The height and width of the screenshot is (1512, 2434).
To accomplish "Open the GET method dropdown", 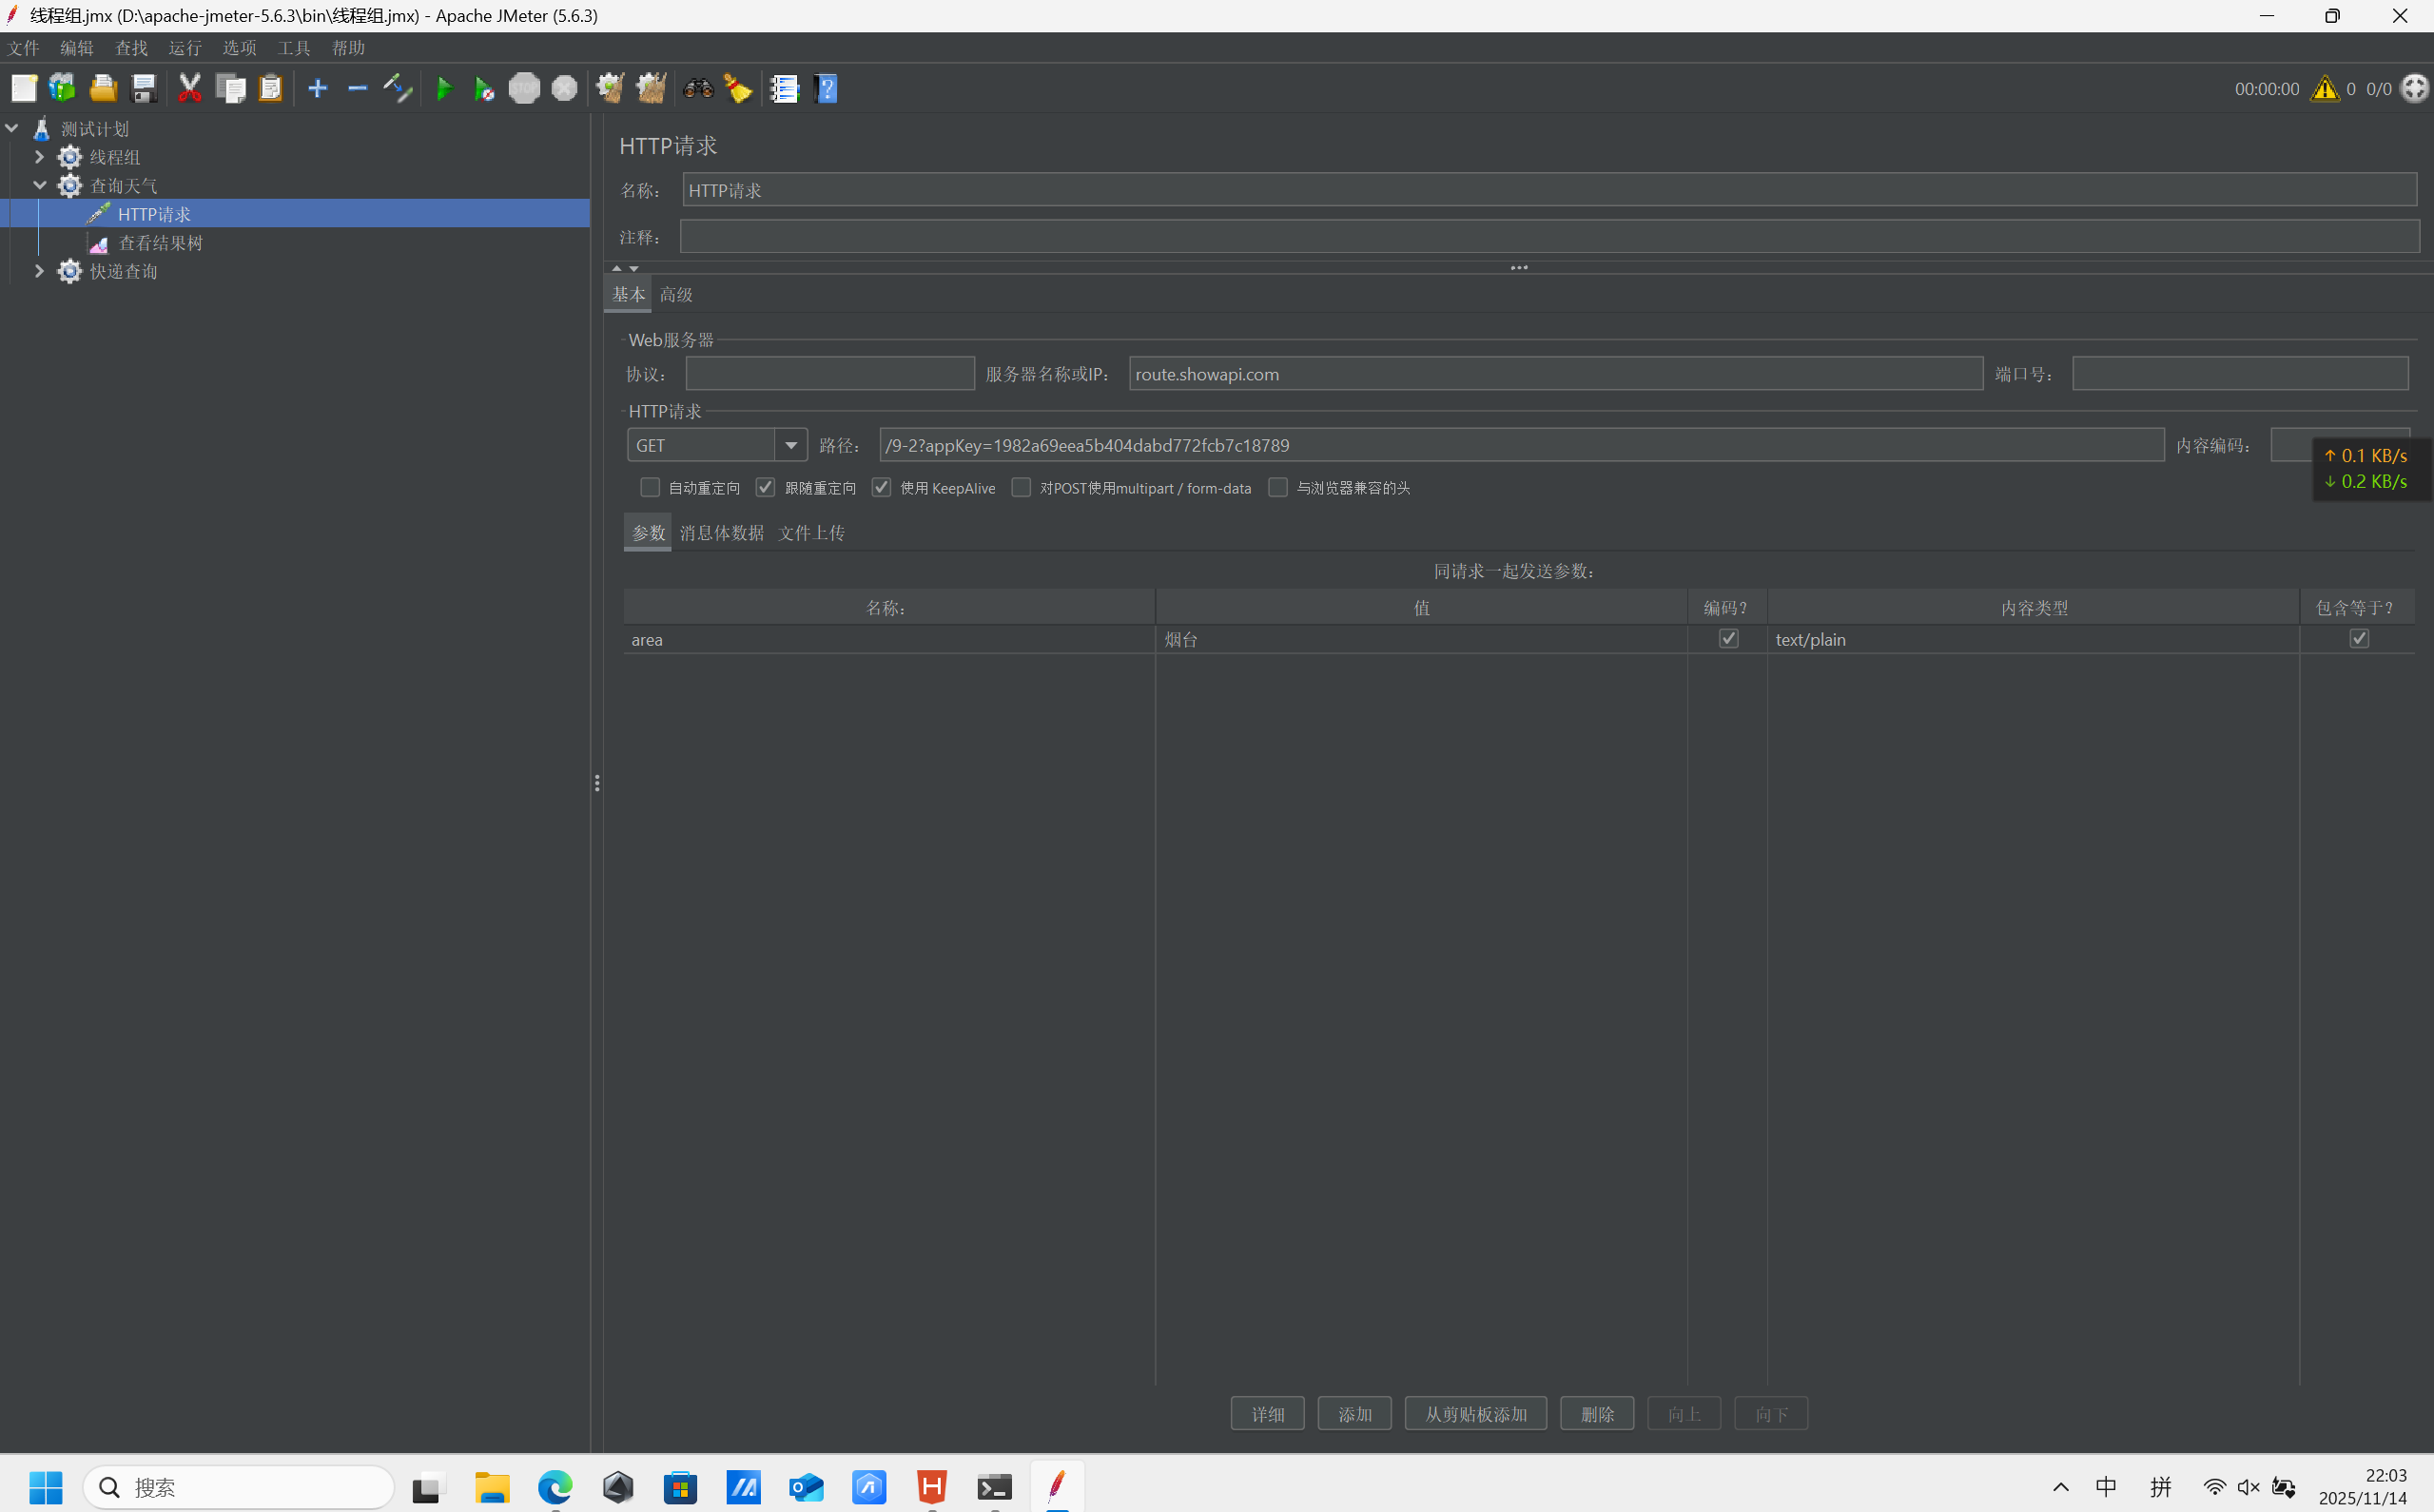I will coord(790,445).
